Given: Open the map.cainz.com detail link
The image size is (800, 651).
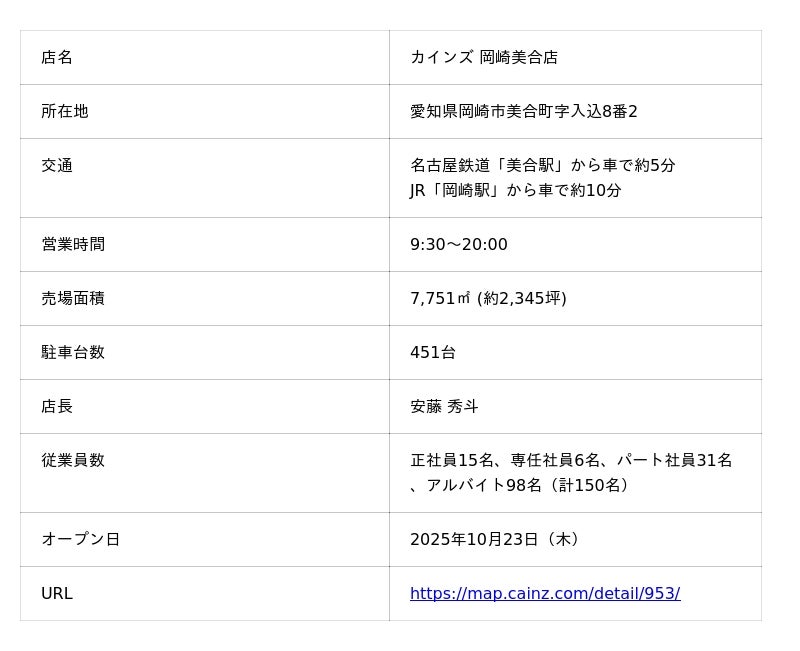Looking at the screenshot, I should [x=545, y=593].
